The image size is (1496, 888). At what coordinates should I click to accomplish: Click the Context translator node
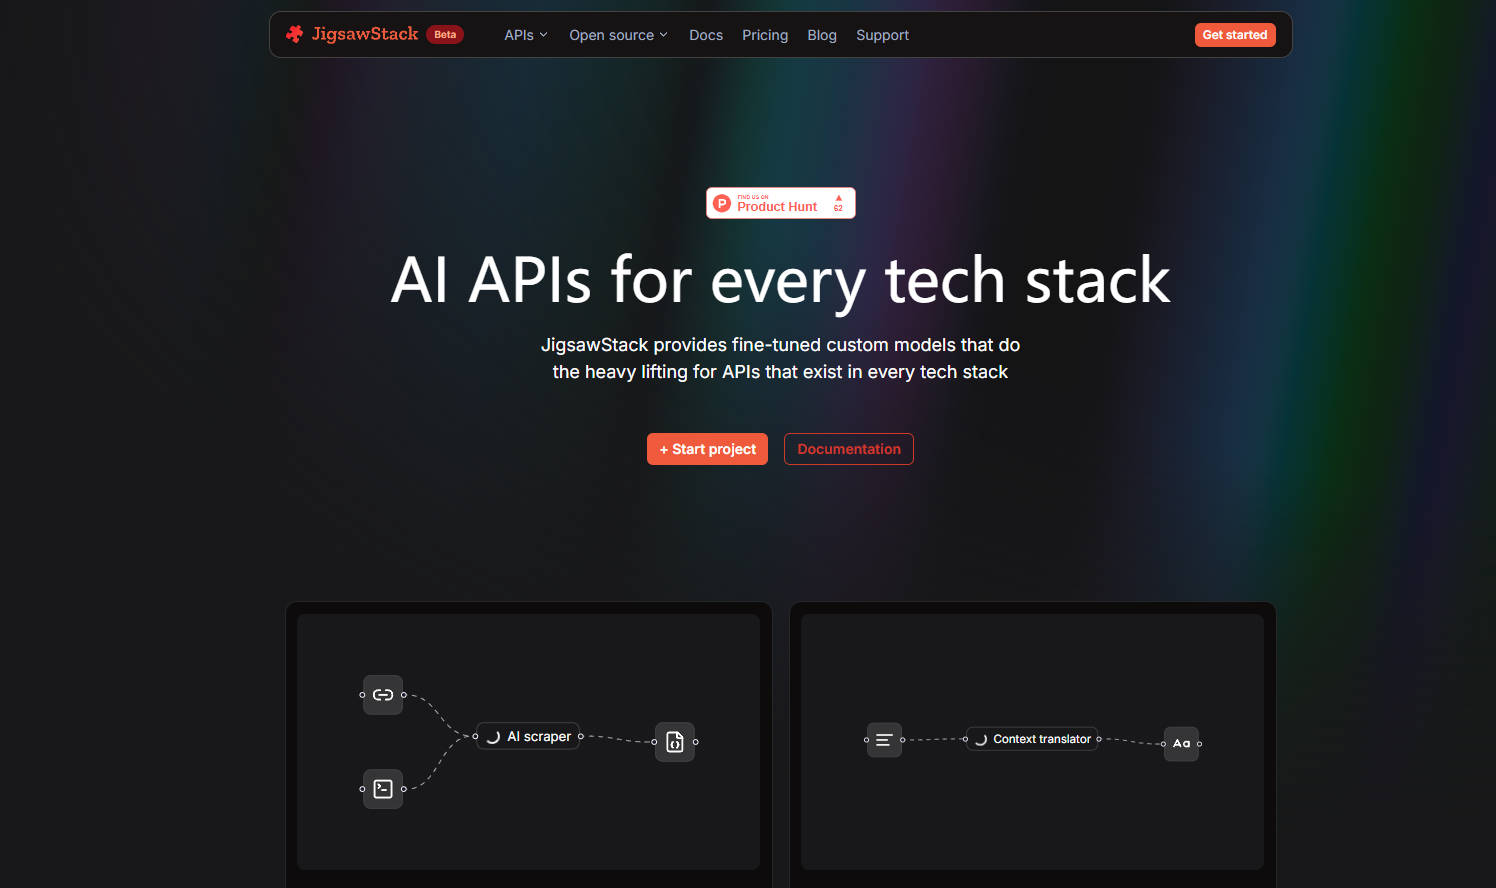[1031, 739]
